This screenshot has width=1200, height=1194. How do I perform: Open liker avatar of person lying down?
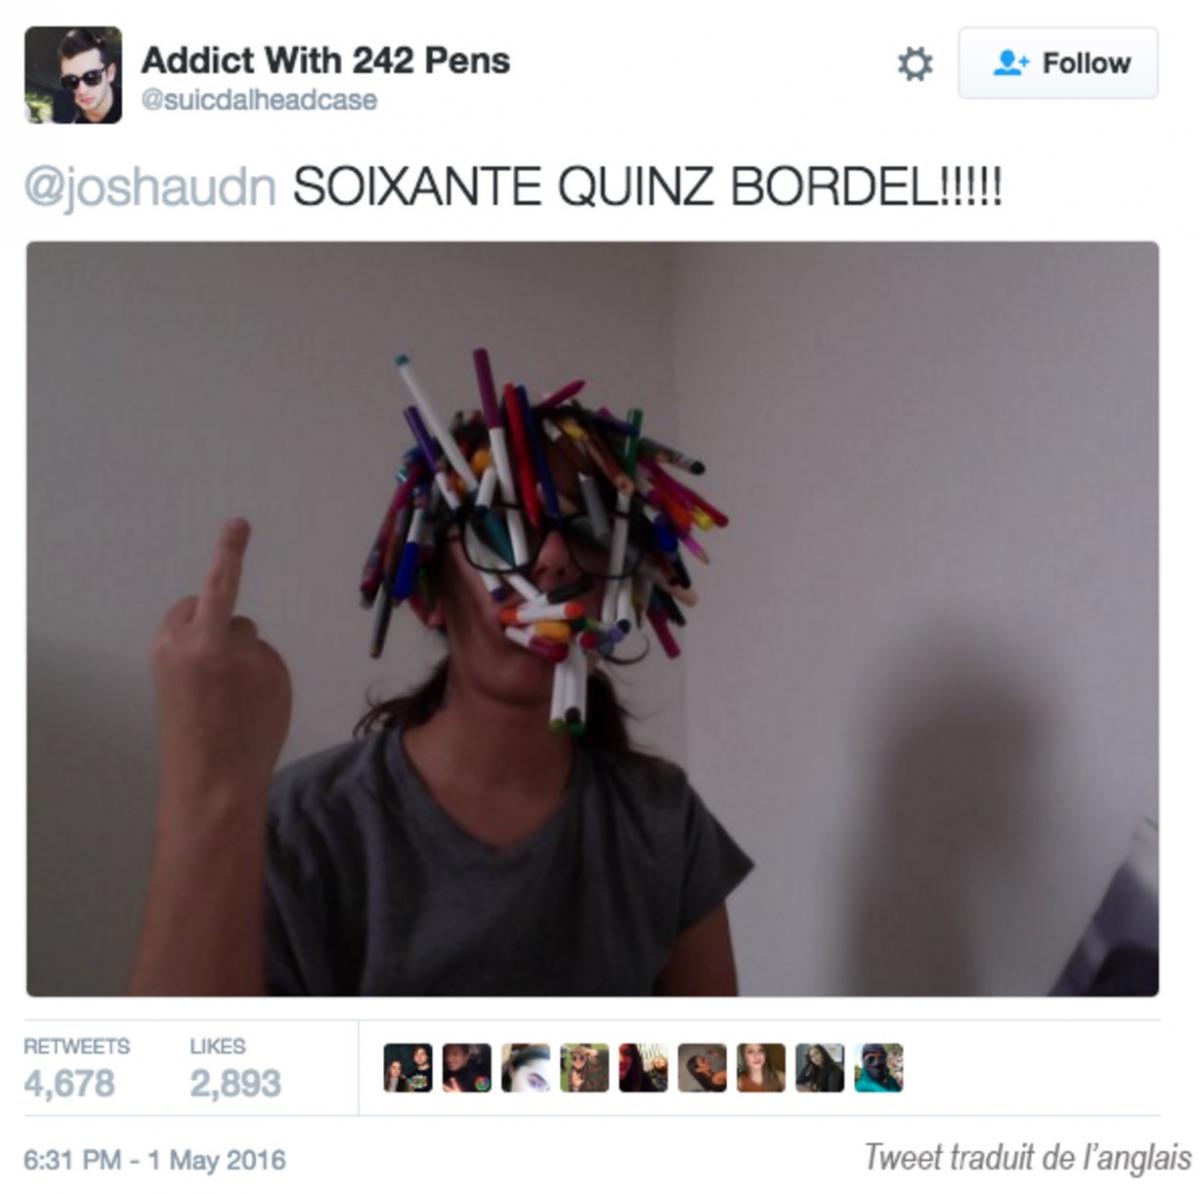[702, 1068]
